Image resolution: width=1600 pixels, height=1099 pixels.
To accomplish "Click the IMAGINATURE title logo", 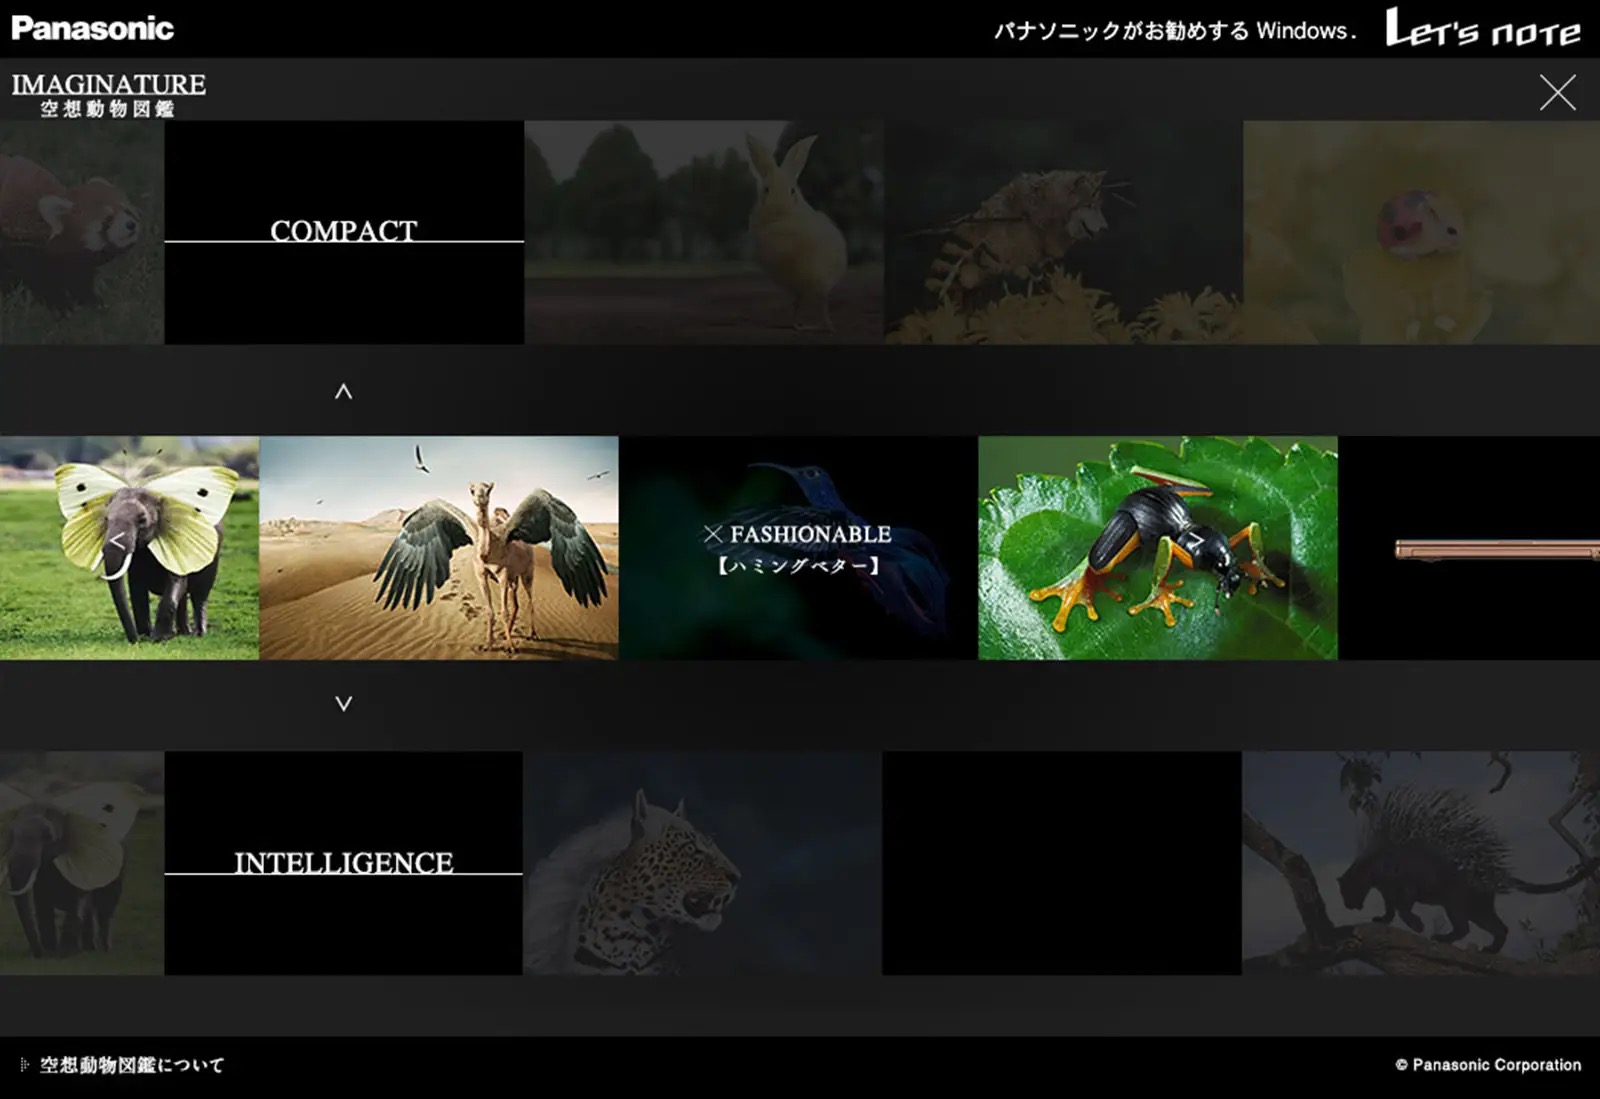I will tap(108, 94).
